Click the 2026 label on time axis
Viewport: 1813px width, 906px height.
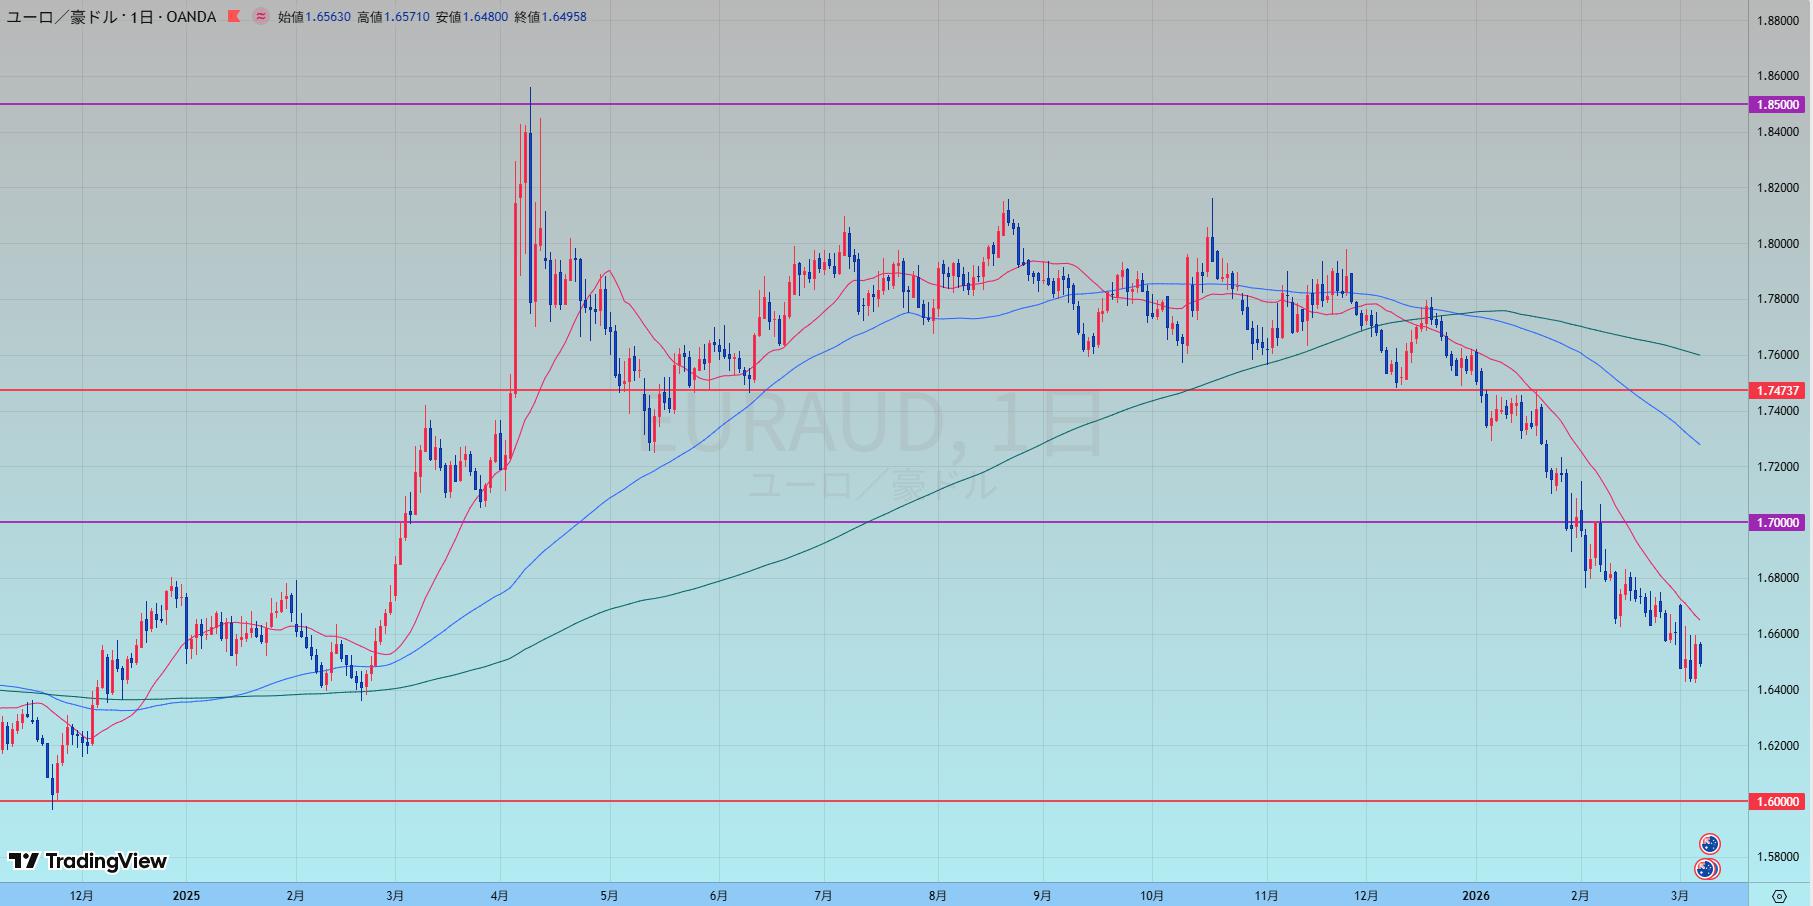[1475, 896]
